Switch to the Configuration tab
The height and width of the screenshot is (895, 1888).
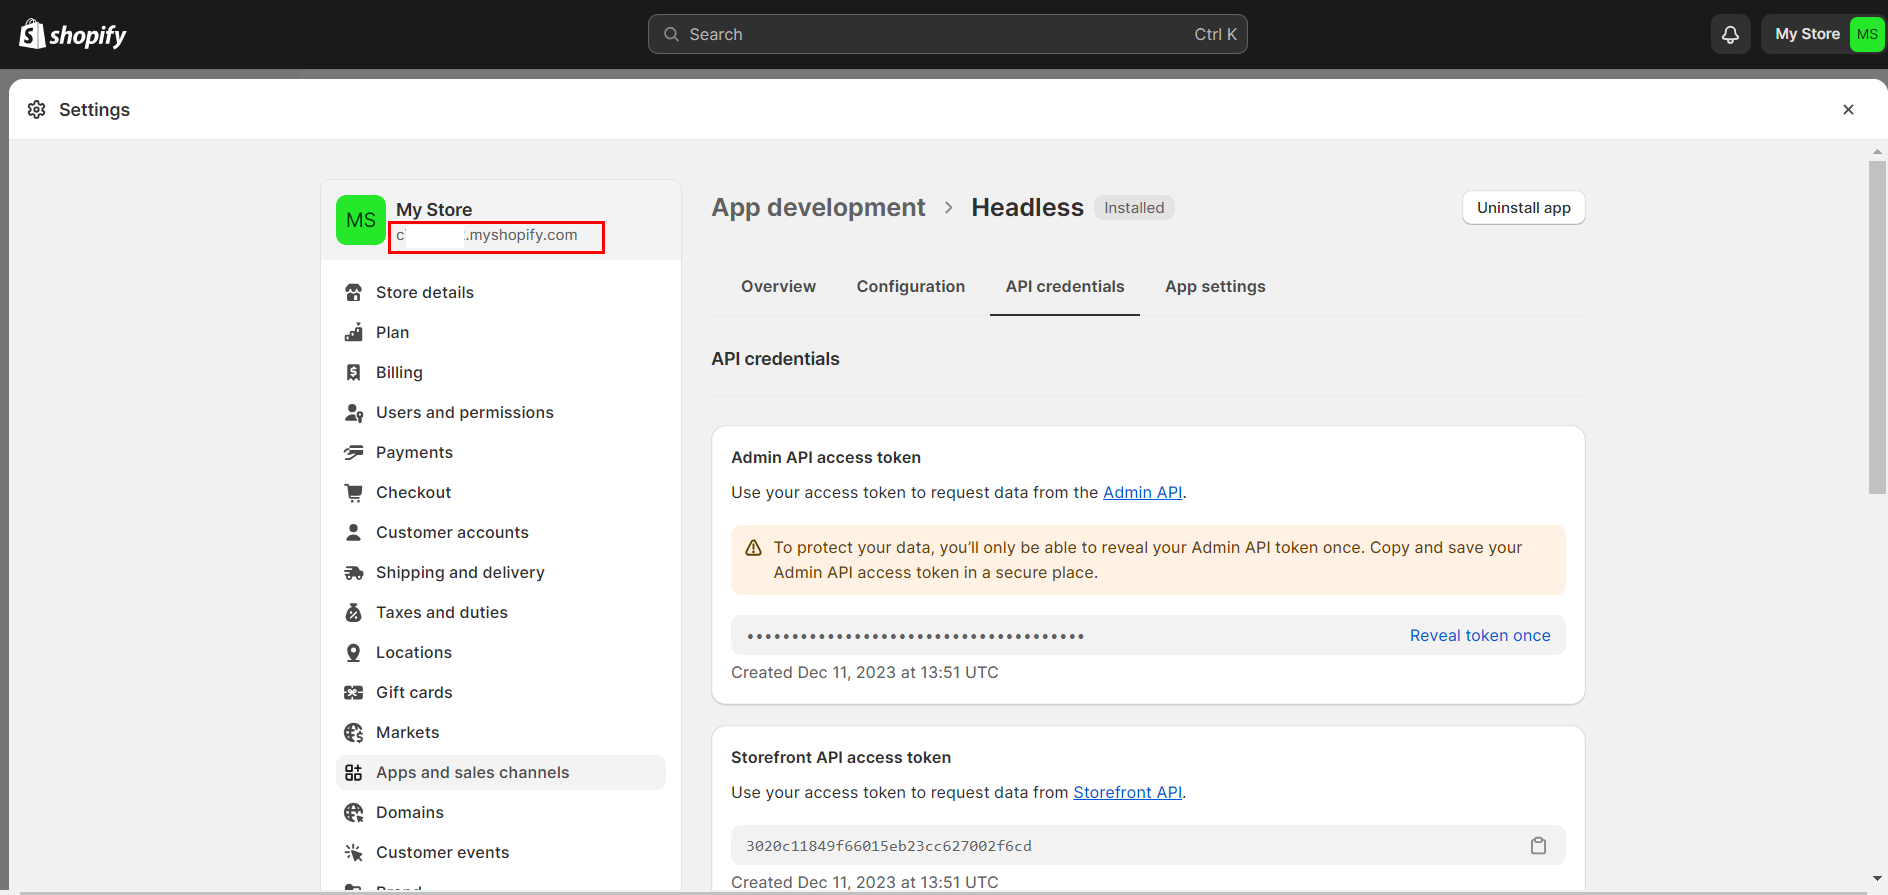coord(910,287)
